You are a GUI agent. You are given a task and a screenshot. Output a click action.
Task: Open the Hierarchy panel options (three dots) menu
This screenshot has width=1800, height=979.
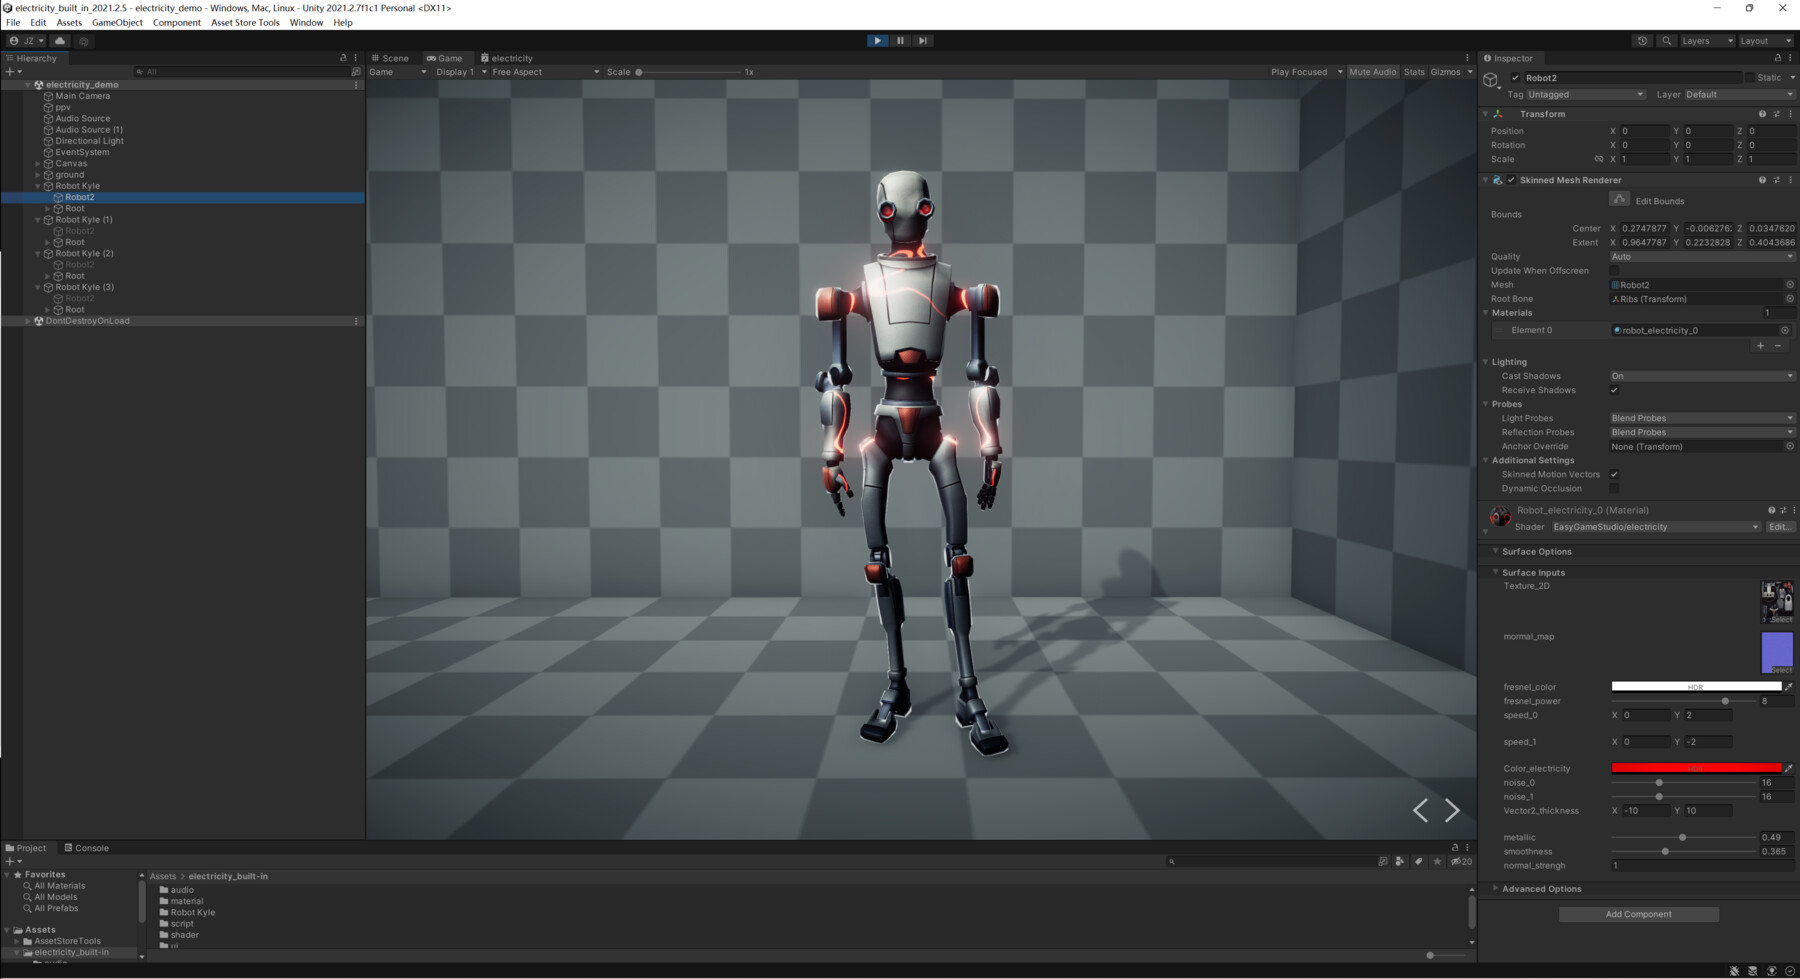tap(355, 58)
